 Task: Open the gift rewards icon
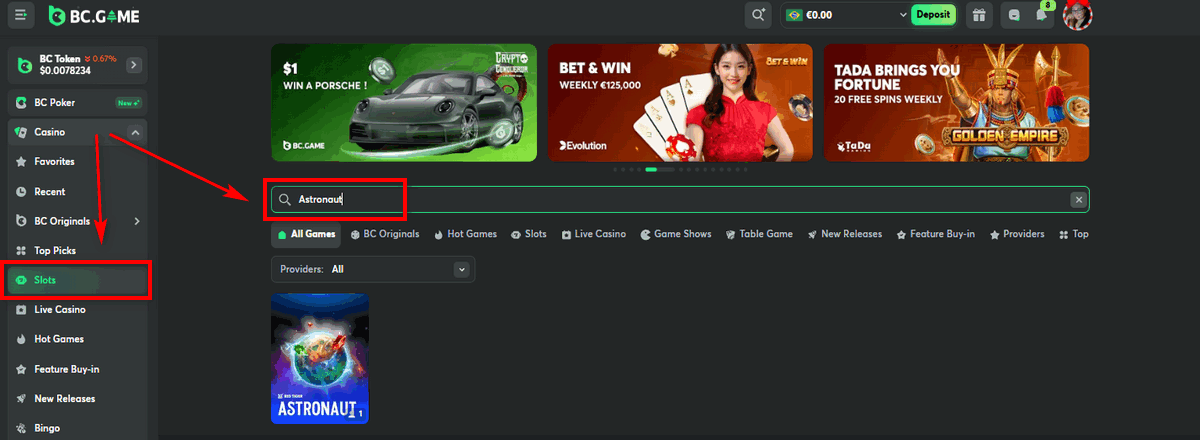tap(979, 15)
